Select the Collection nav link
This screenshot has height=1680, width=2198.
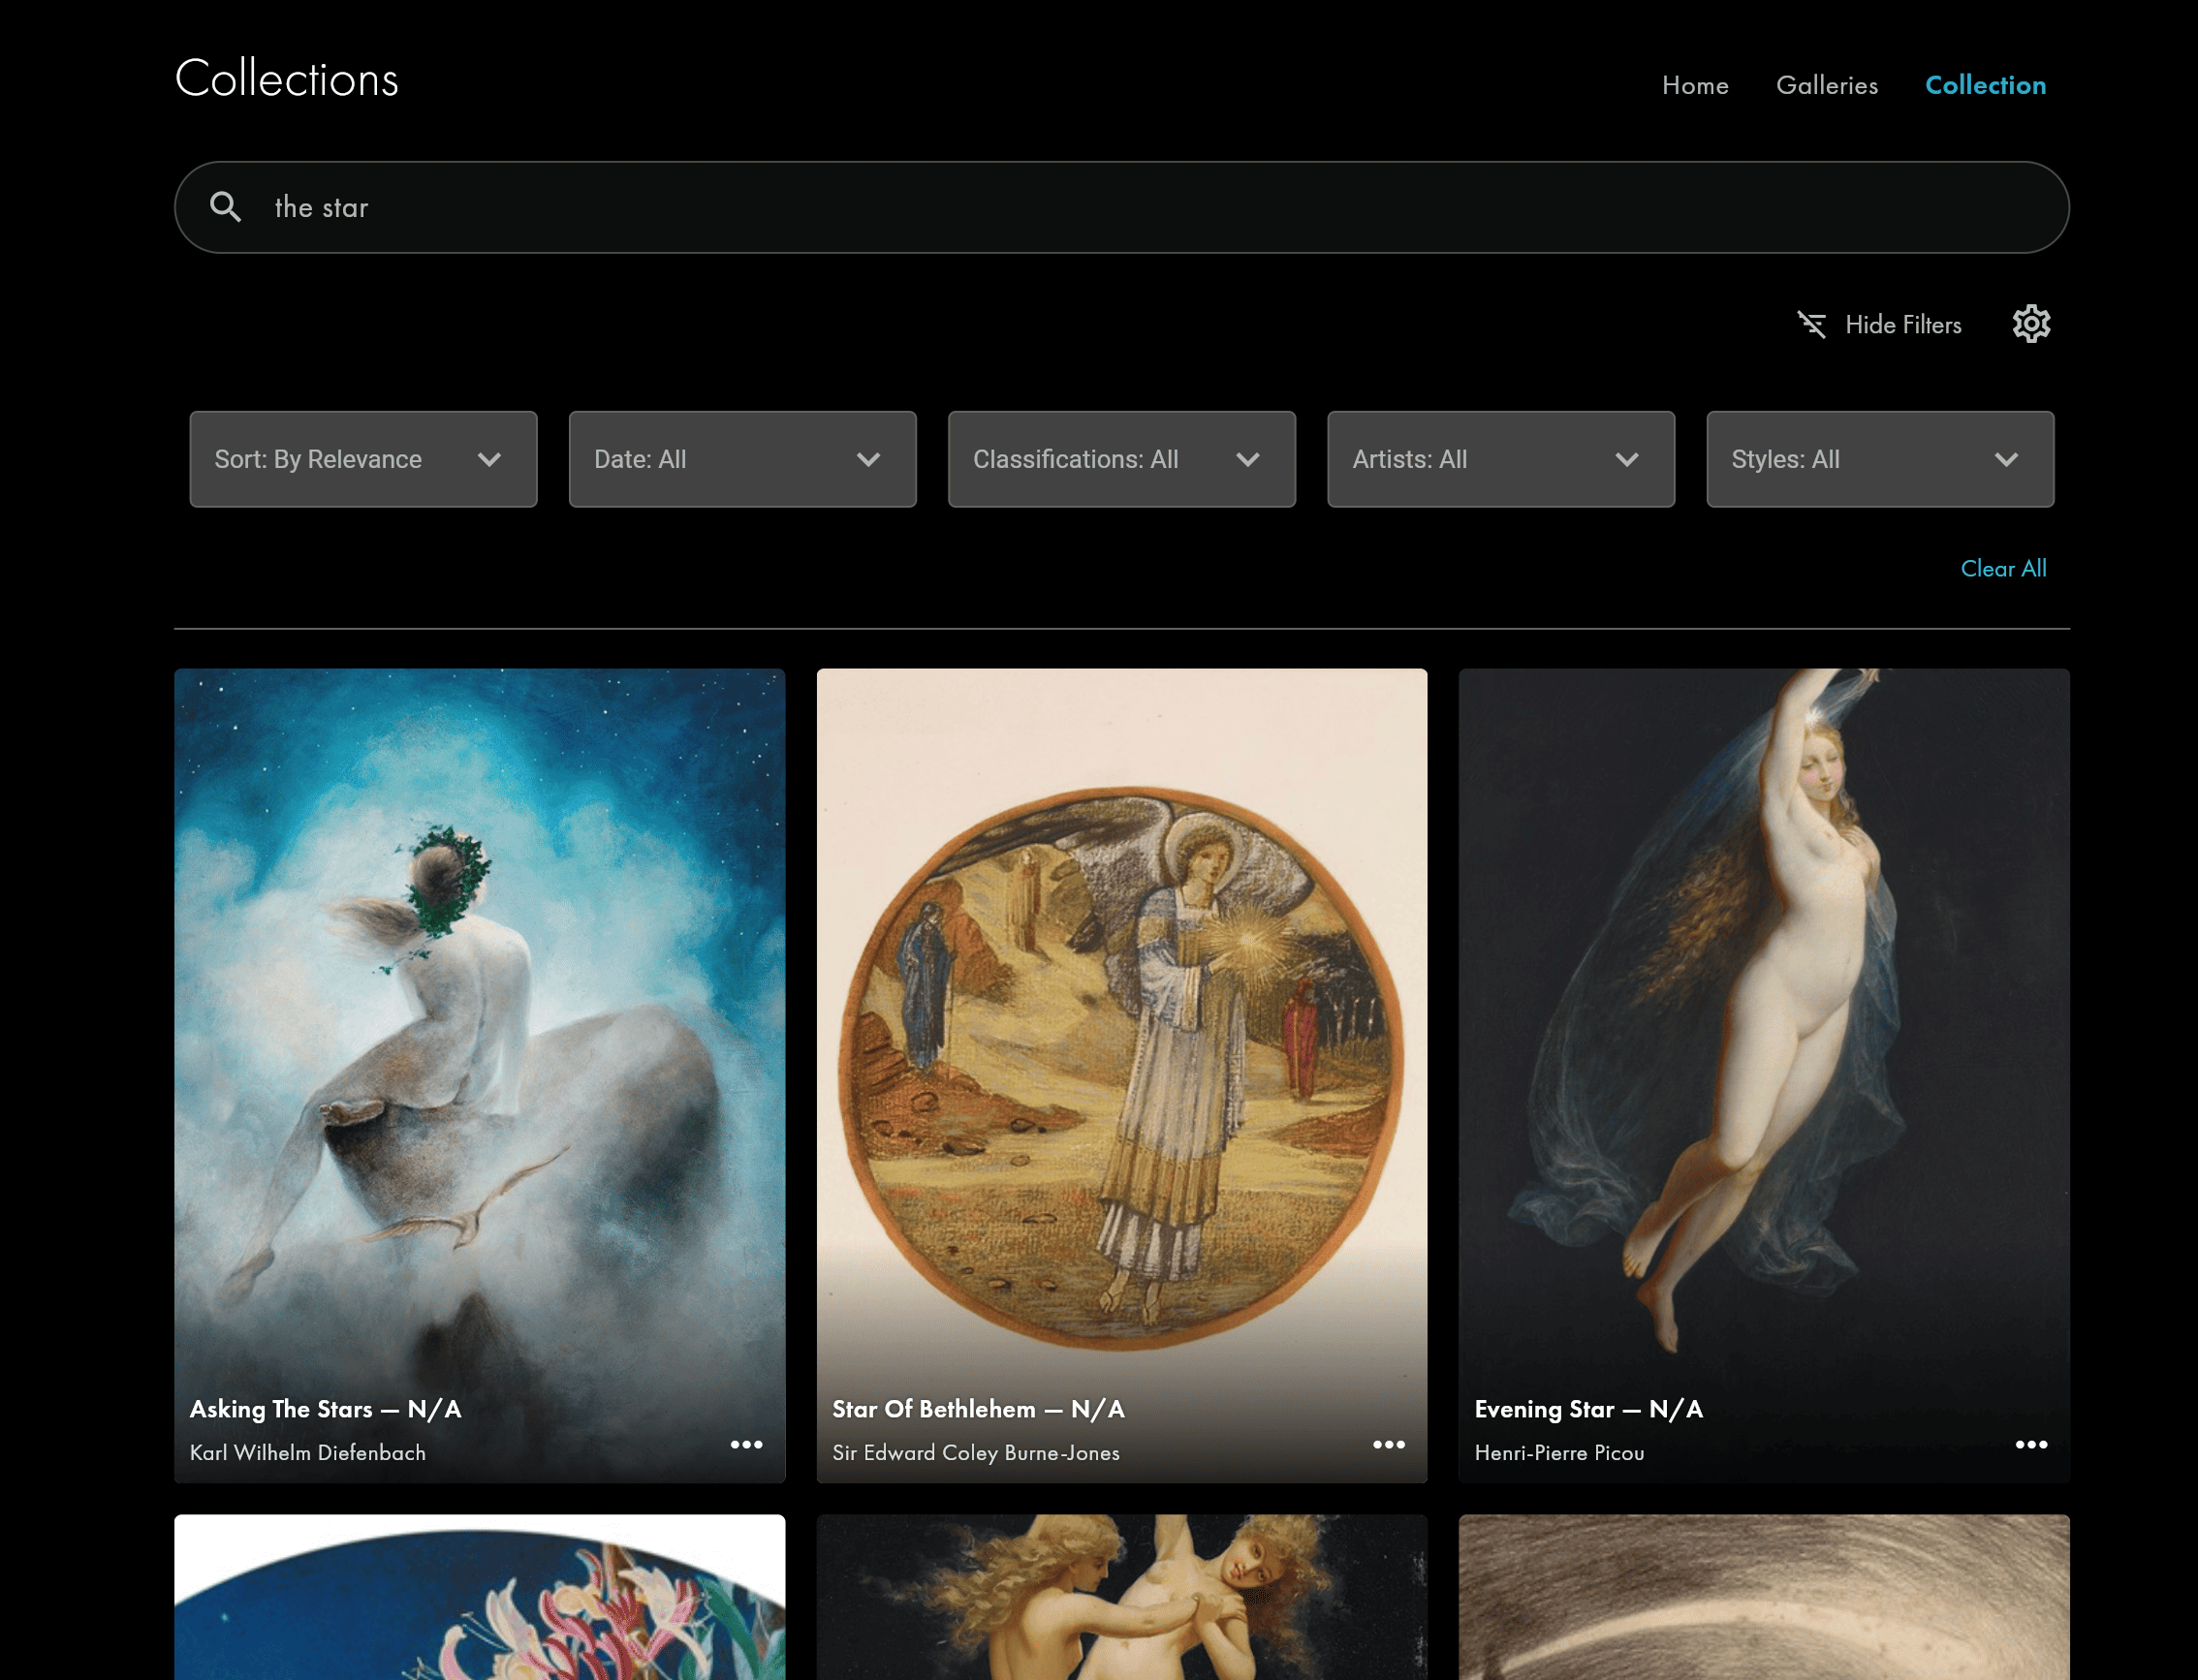click(1985, 85)
